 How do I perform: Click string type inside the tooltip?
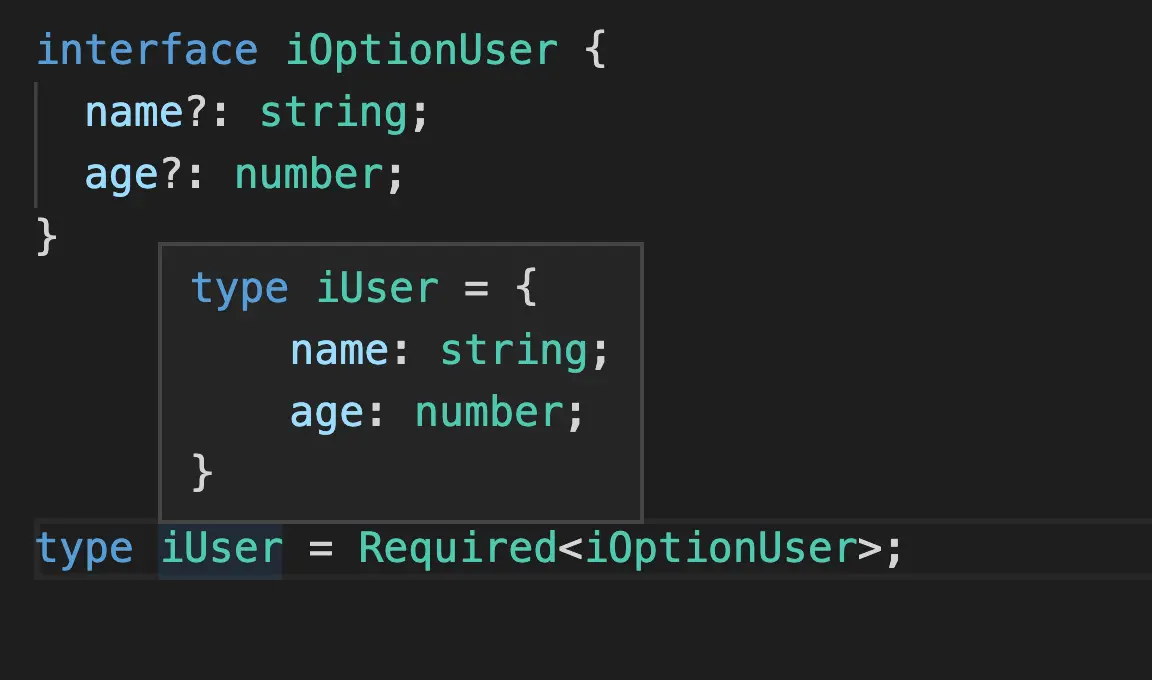pos(514,350)
